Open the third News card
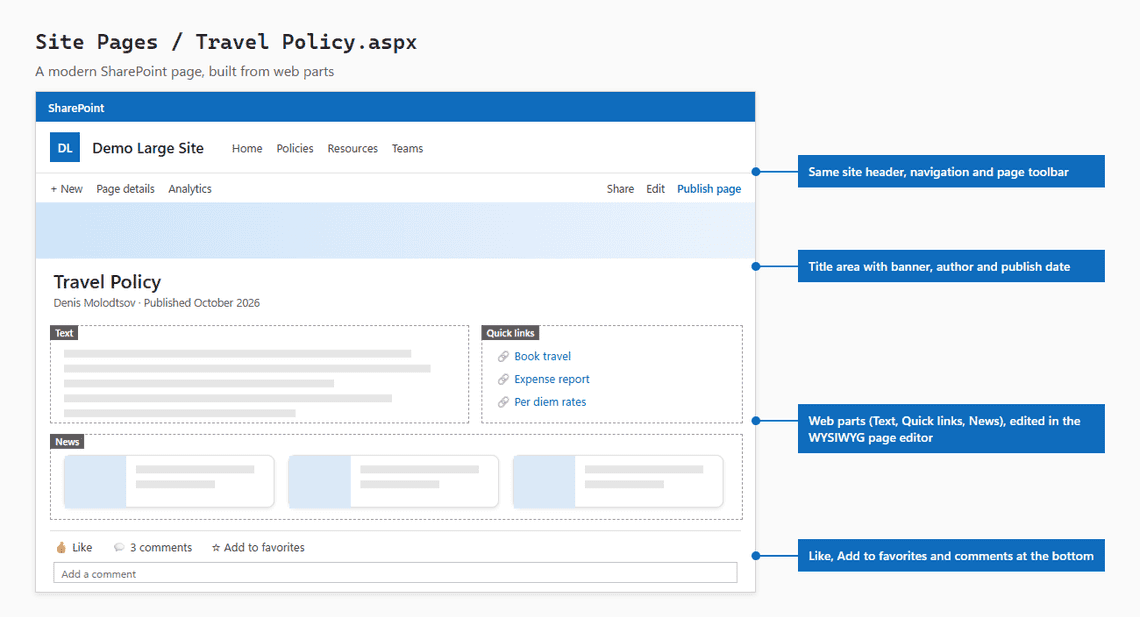The width and height of the screenshot is (1140, 617). [x=618, y=481]
